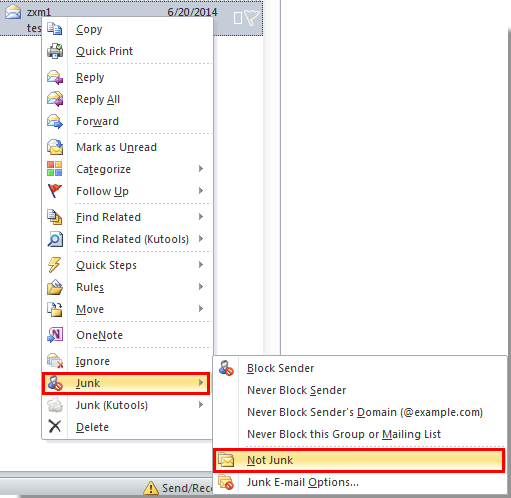Viewport: 511px width, 498px height.
Task: Click the Quick Print printer icon
Action: pos(55,51)
